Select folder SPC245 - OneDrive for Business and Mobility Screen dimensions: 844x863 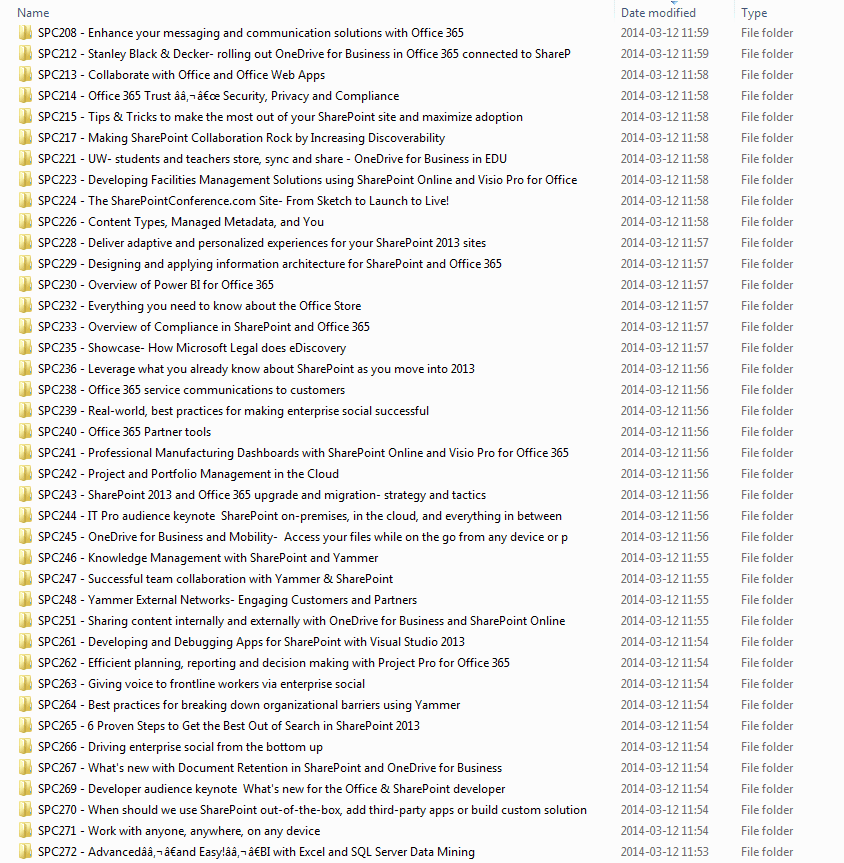(x=303, y=537)
